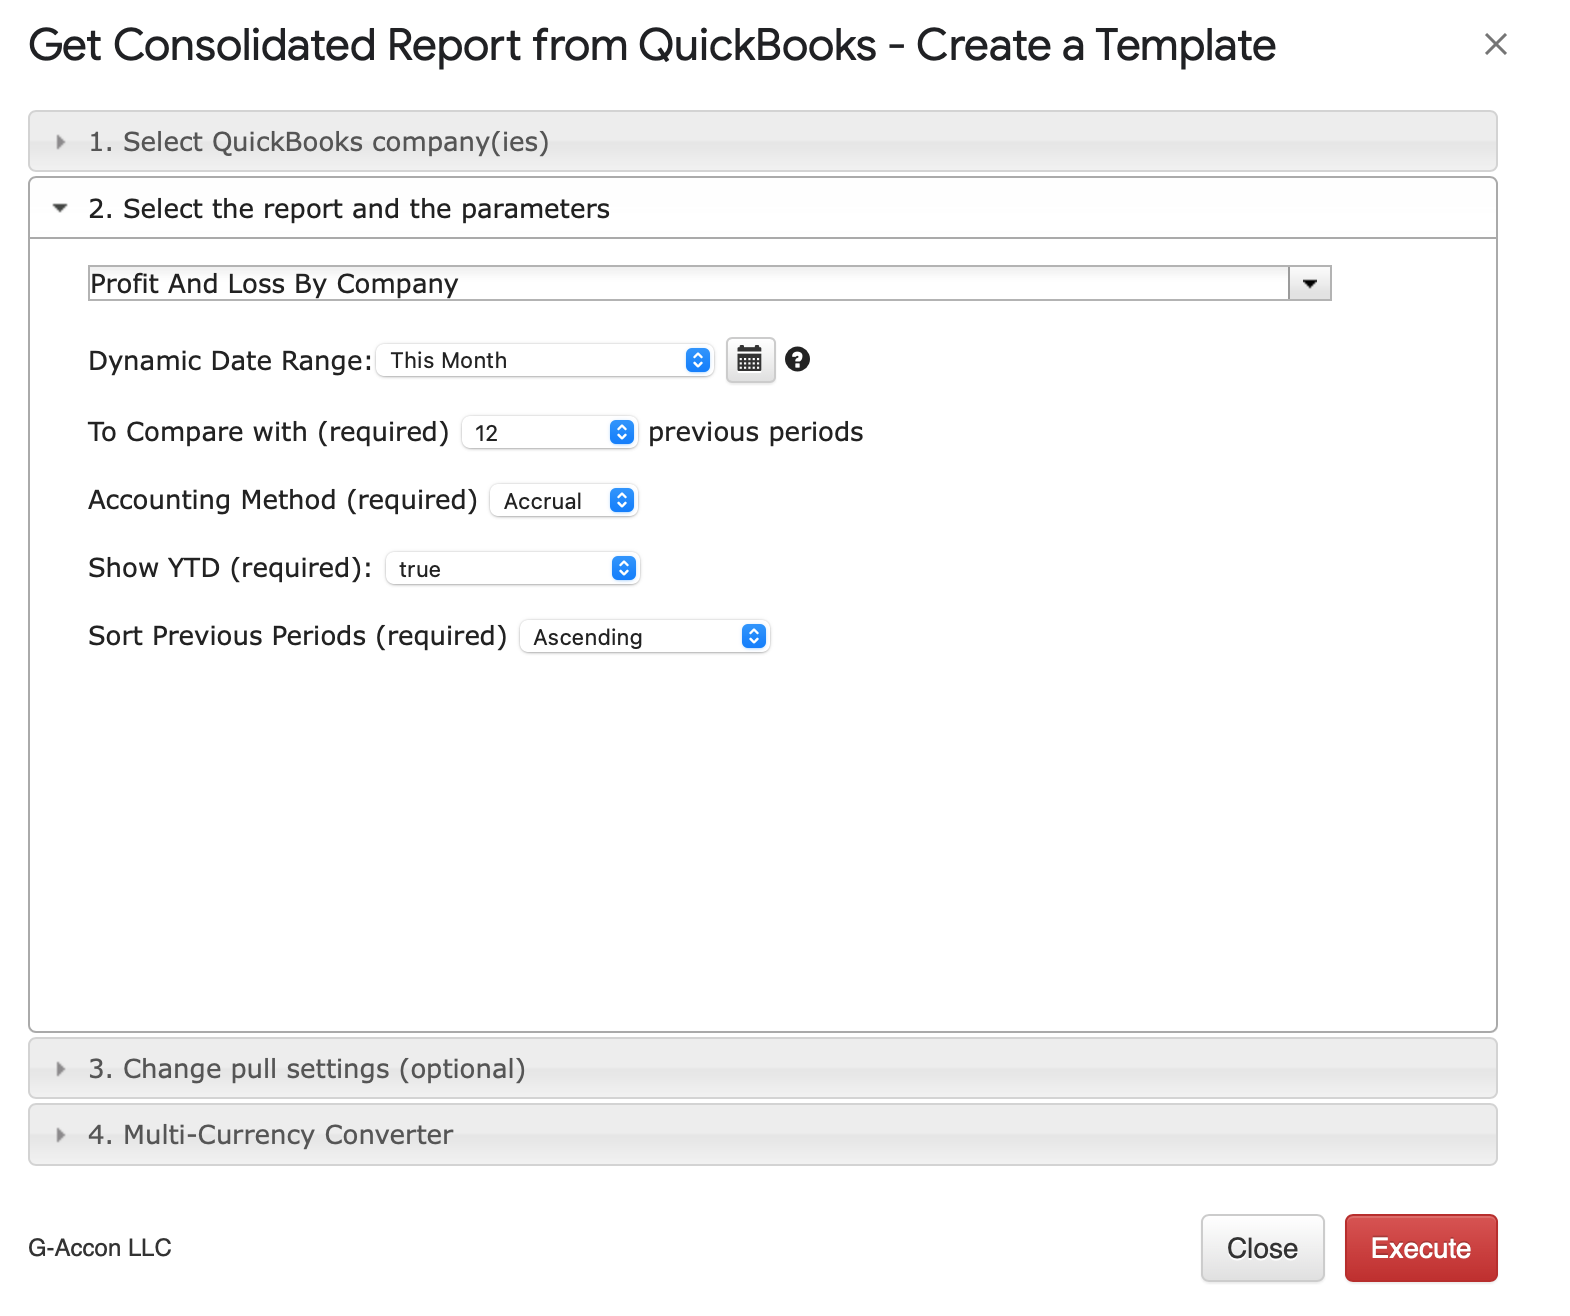Screen dimensions: 1570x1316
Task: Close the dialog with the X icon
Action: (1495, 44)
